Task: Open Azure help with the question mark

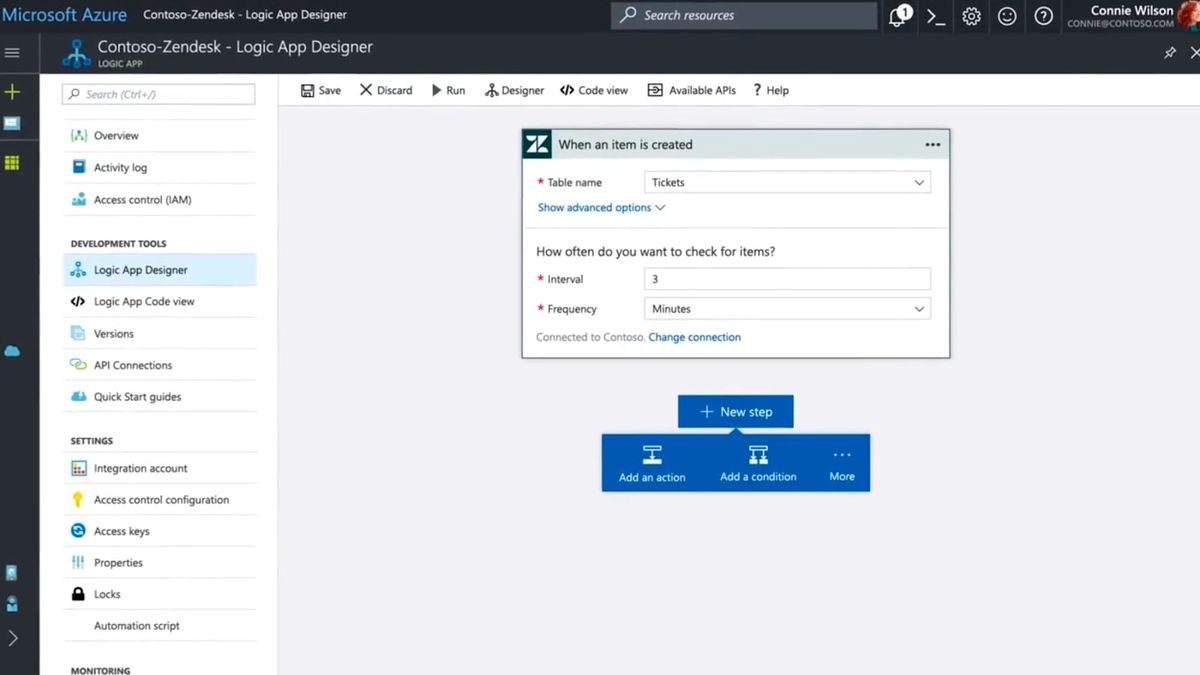Action: pos(1042,16)
